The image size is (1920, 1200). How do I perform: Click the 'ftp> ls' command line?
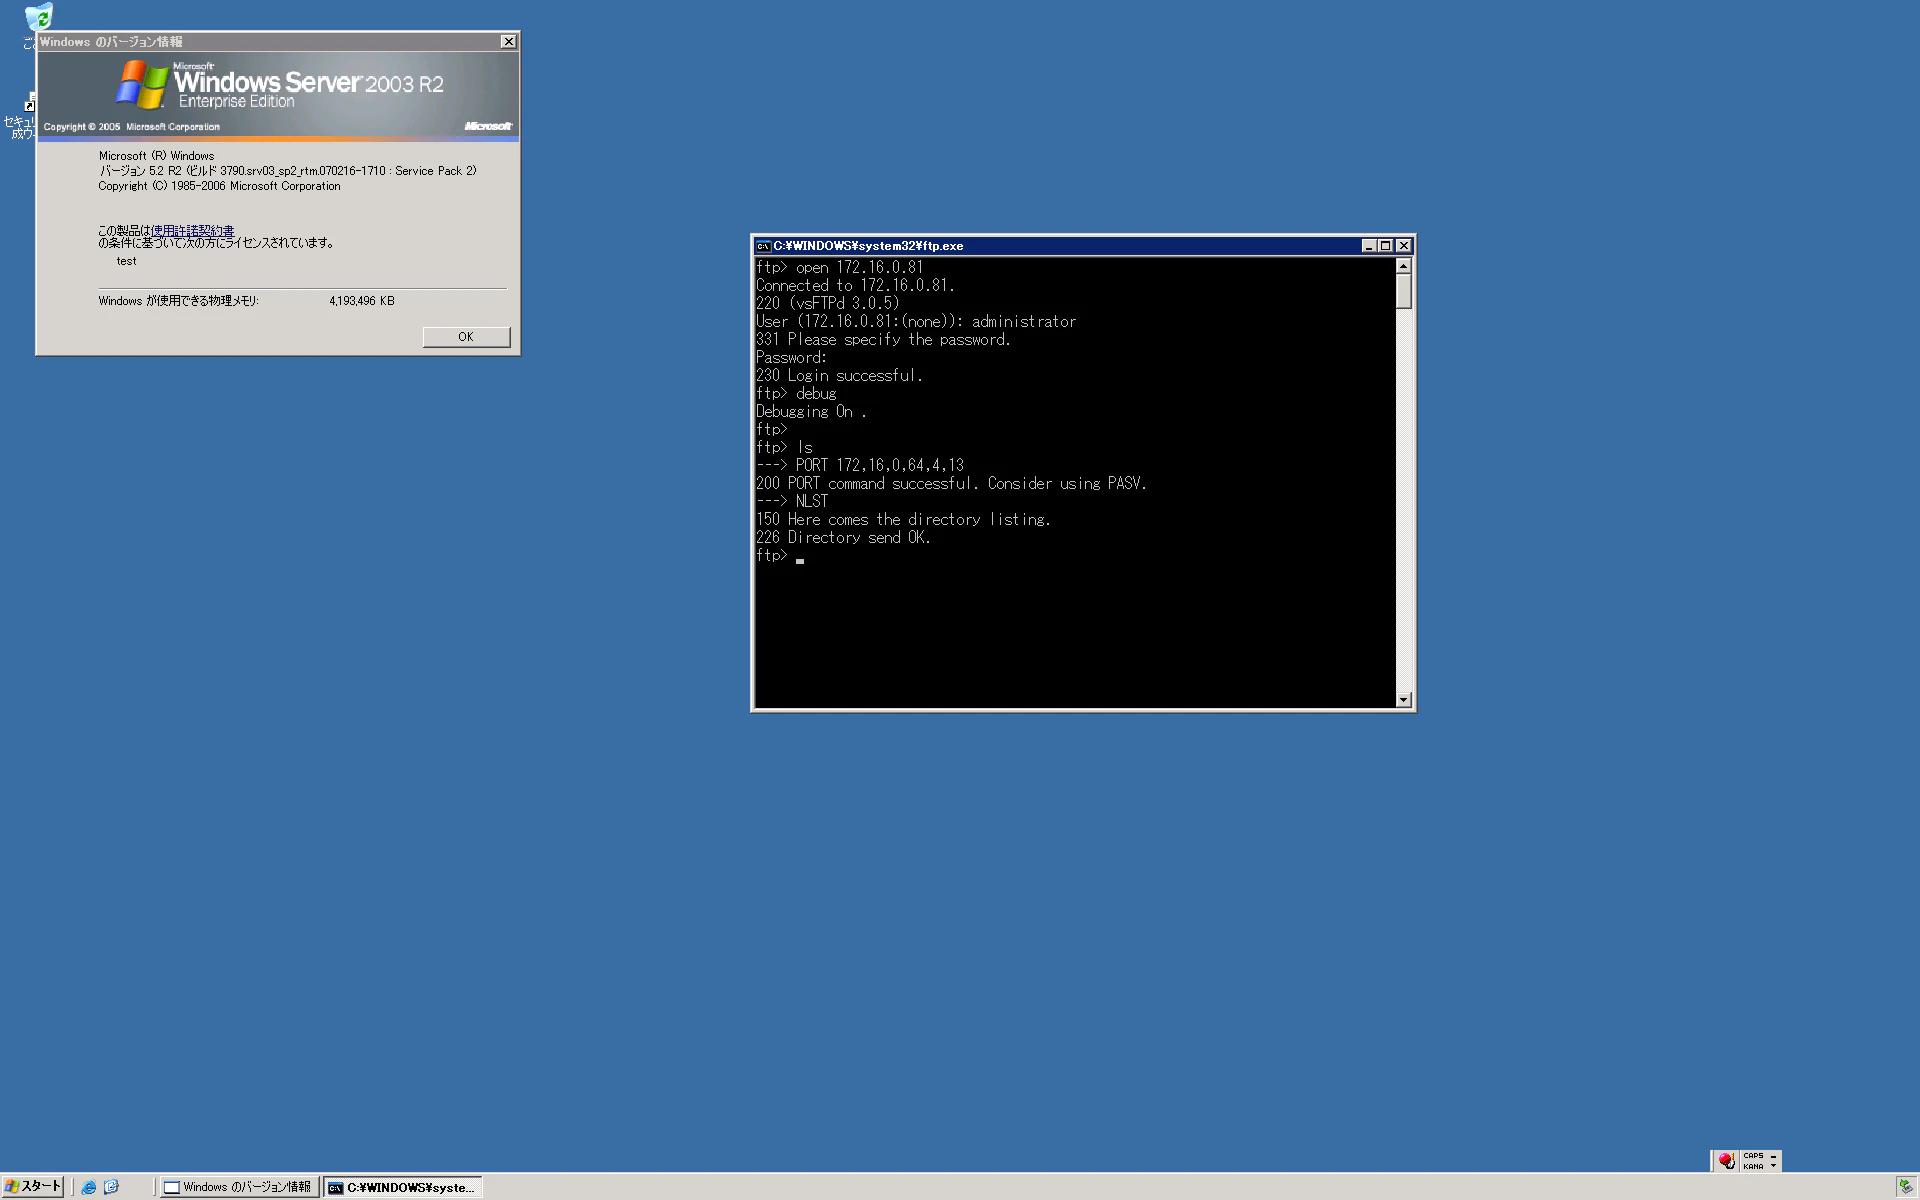(784, 448)
